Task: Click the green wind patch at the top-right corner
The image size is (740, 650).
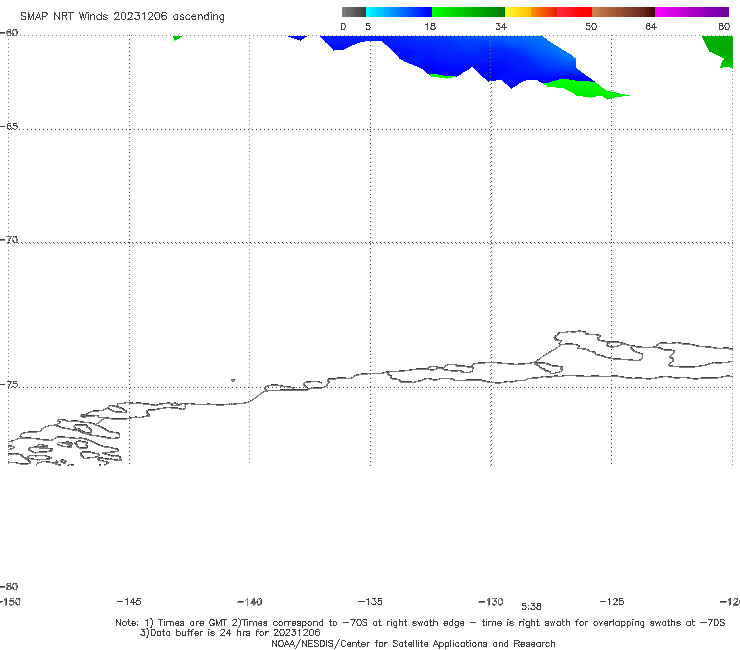Action: point(719,51)
